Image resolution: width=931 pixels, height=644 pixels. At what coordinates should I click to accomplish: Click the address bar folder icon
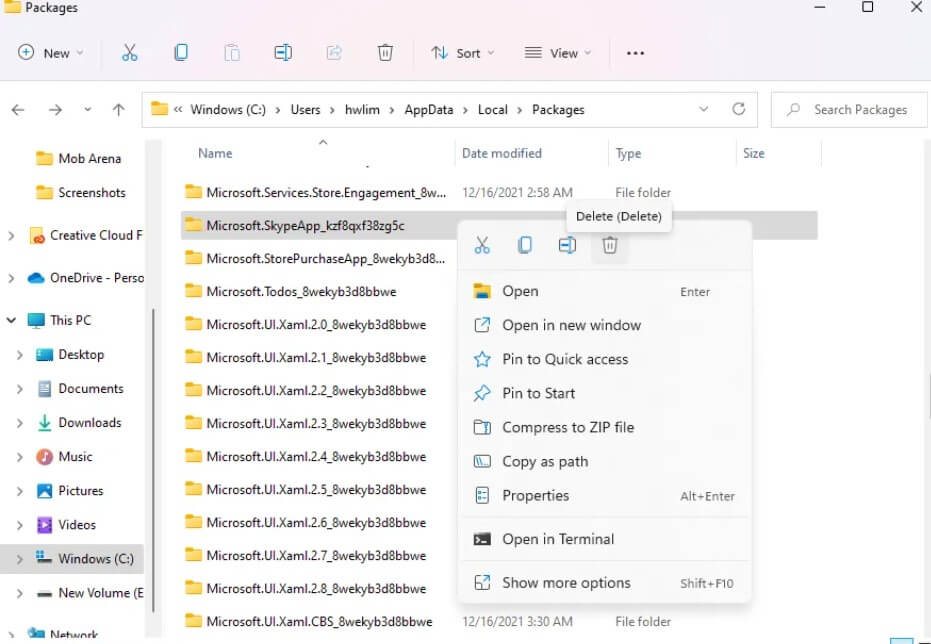coord(159,109)
